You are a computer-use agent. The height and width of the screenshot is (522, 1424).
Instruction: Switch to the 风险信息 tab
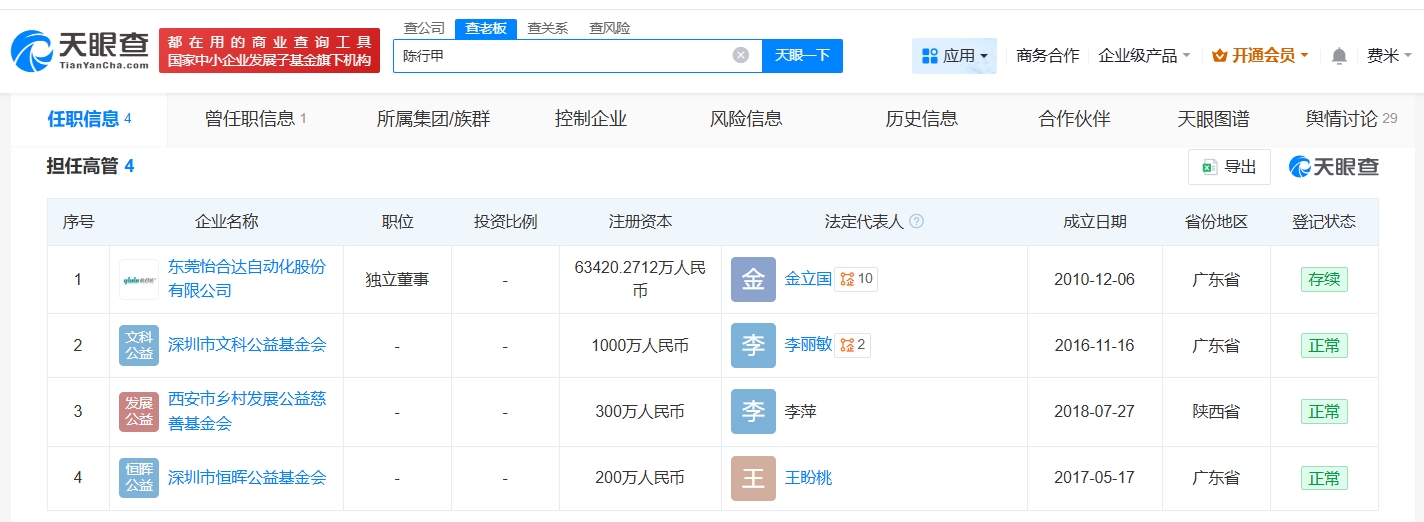[x=745, y=119]
